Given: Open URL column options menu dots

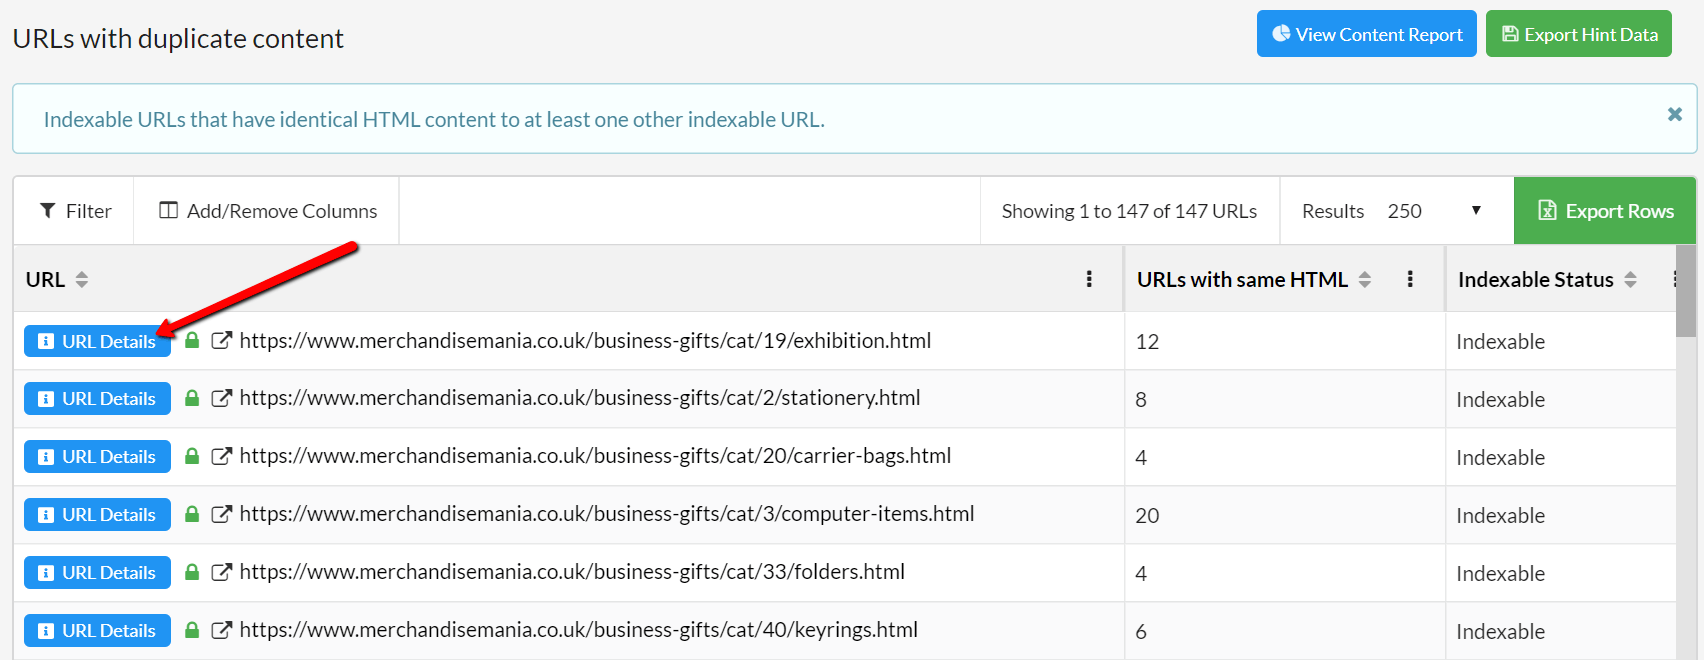Looking at the screenshot, I should pos(1089,279).
